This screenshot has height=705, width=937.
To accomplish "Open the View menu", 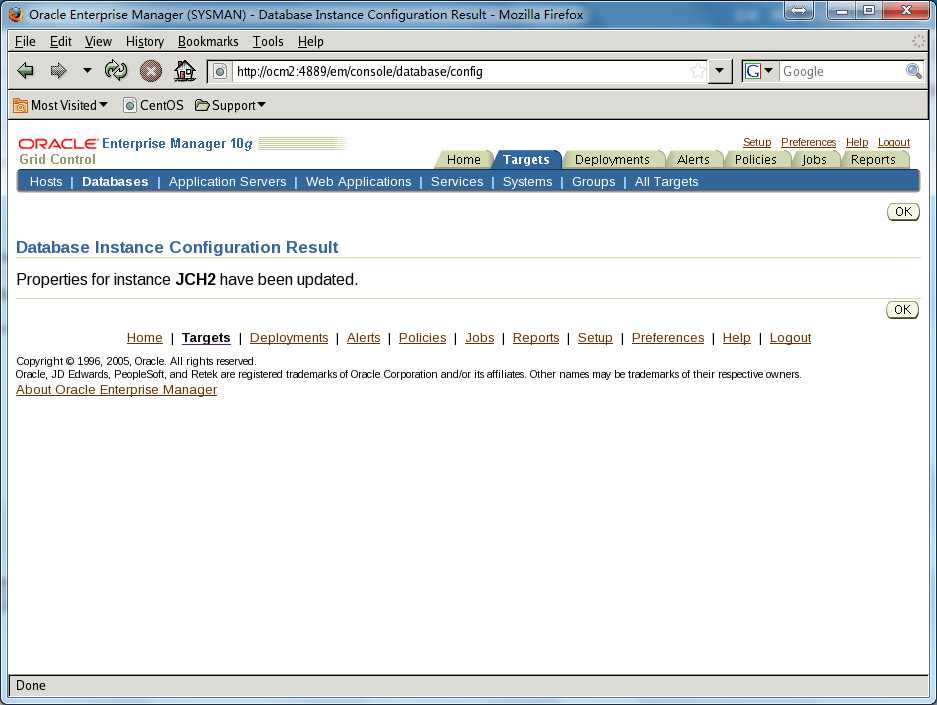I will (x=98, y=41).
